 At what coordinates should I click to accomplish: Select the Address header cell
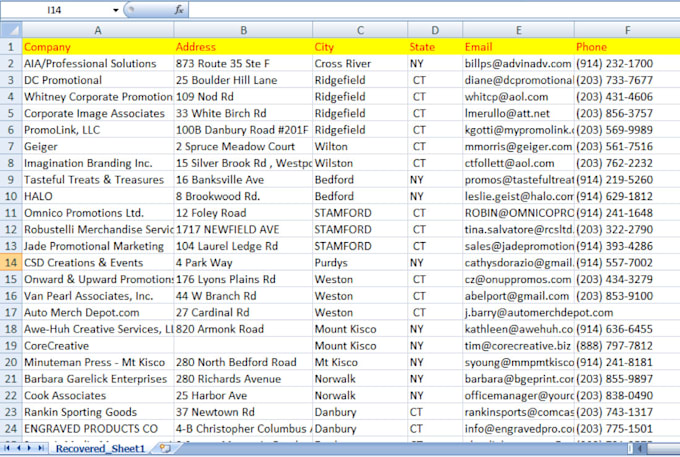click(243, 47)
